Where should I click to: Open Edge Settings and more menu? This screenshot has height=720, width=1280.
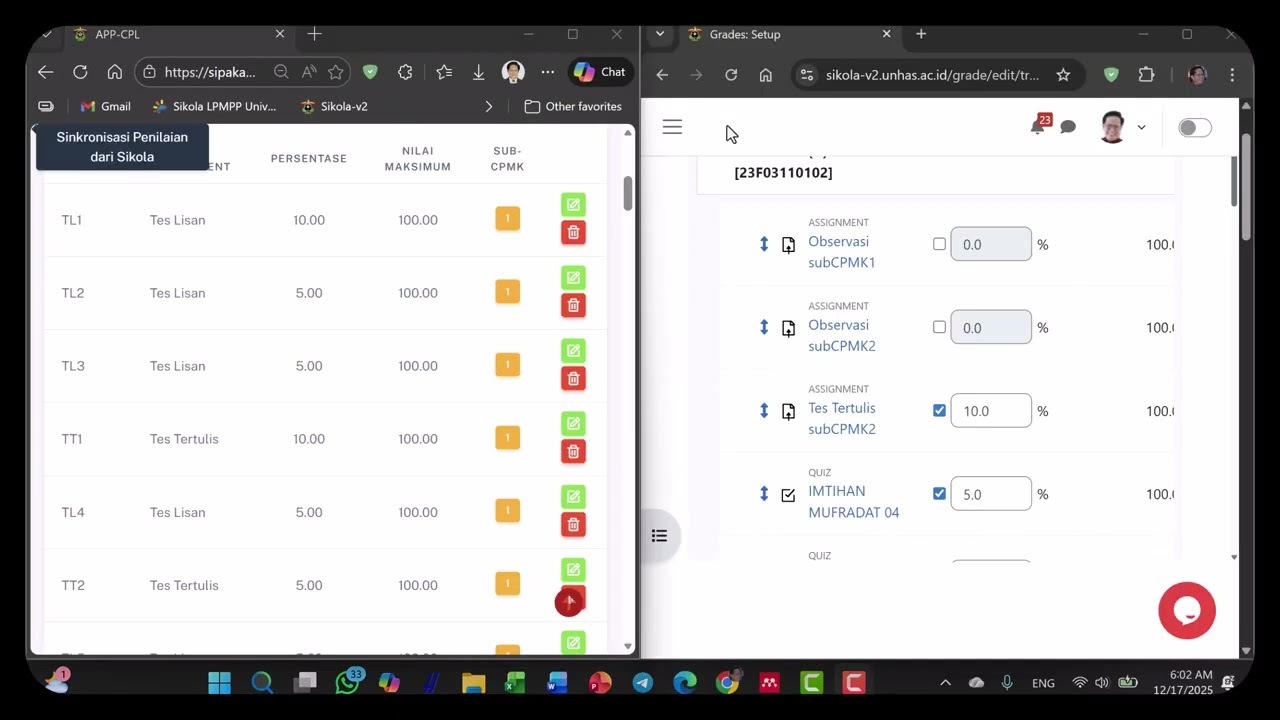(547, 72)
